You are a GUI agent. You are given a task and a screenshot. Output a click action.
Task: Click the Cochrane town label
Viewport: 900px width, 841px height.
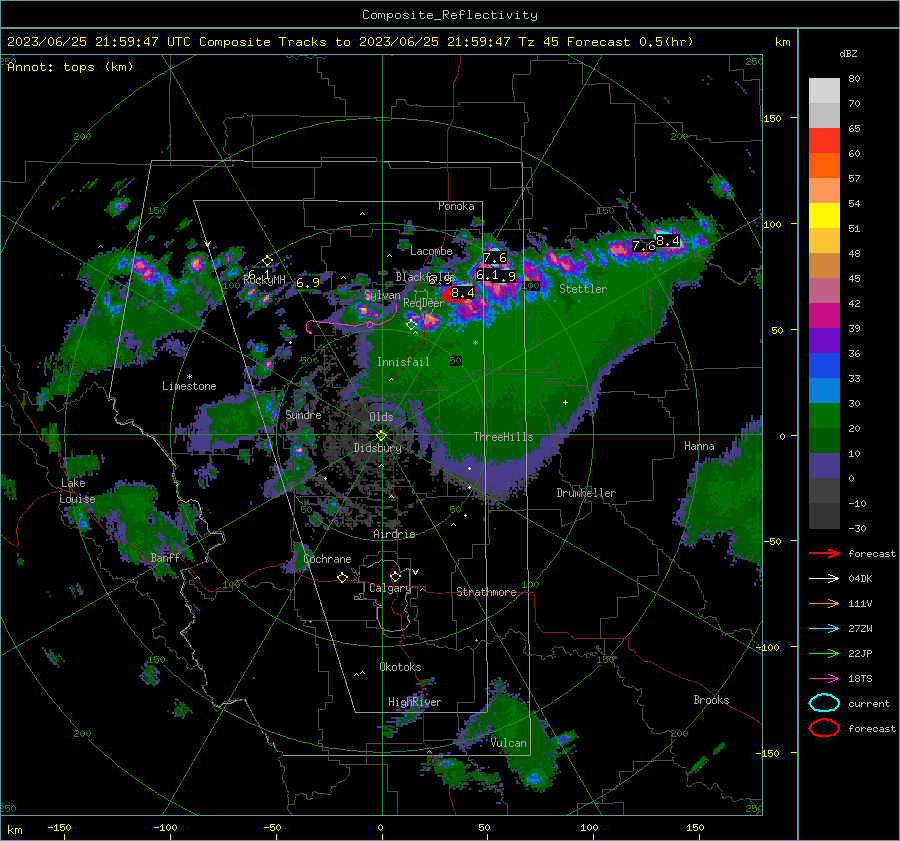[327, 559]
